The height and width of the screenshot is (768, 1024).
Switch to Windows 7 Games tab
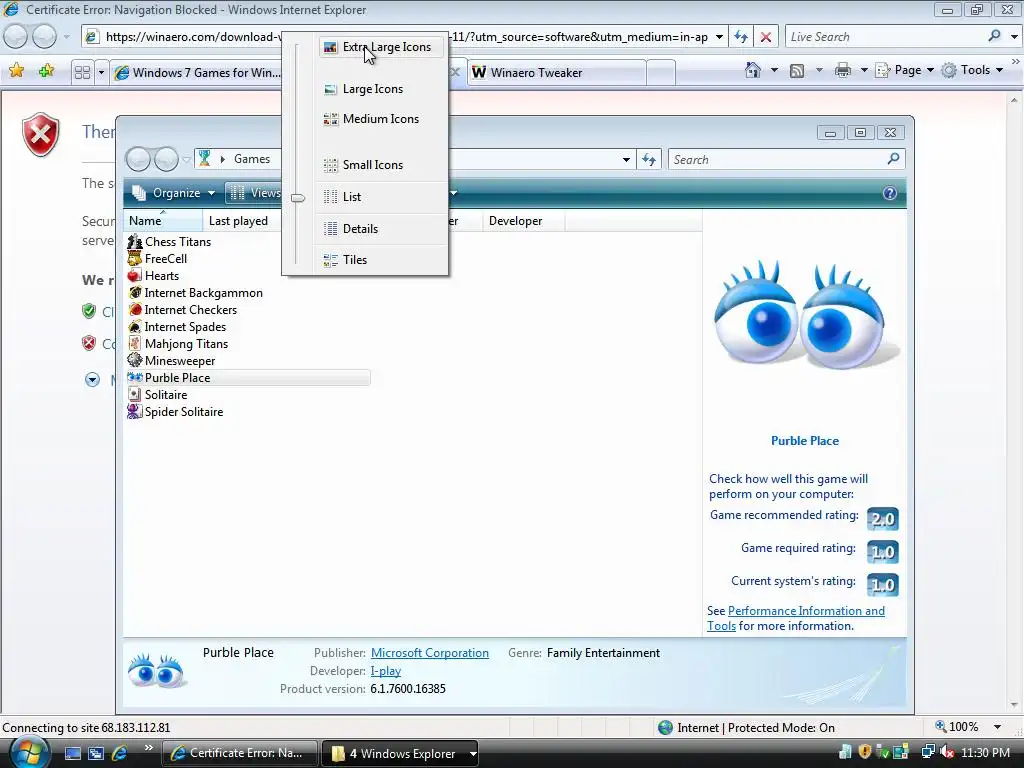[196, 72]
